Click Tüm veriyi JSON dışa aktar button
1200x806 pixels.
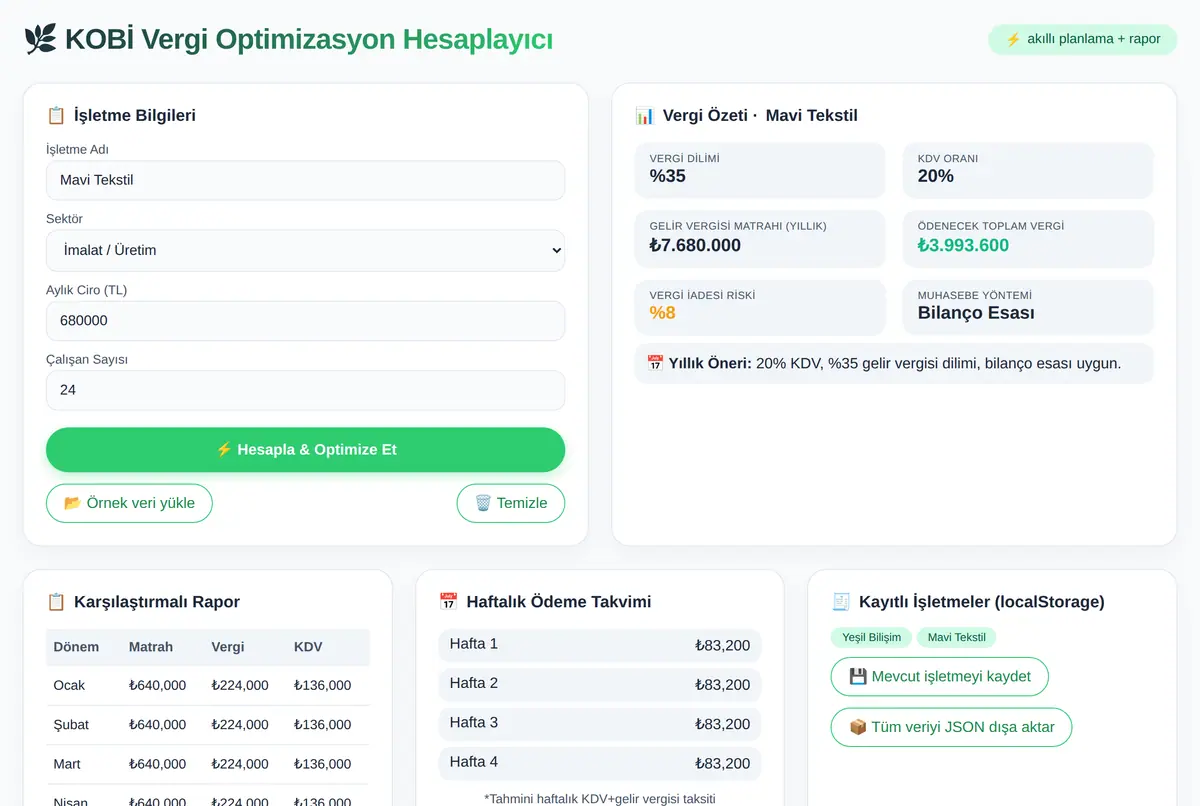click(x=951, y=727)
